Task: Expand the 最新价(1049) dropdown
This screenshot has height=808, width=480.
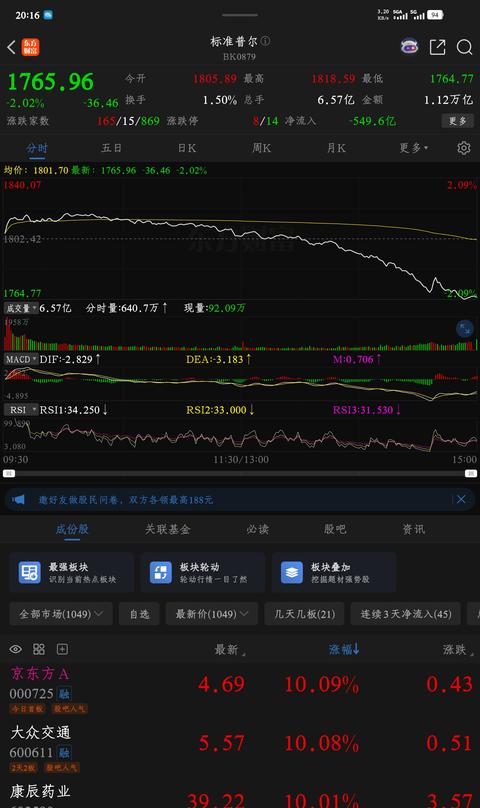Action: click(212, 614)
